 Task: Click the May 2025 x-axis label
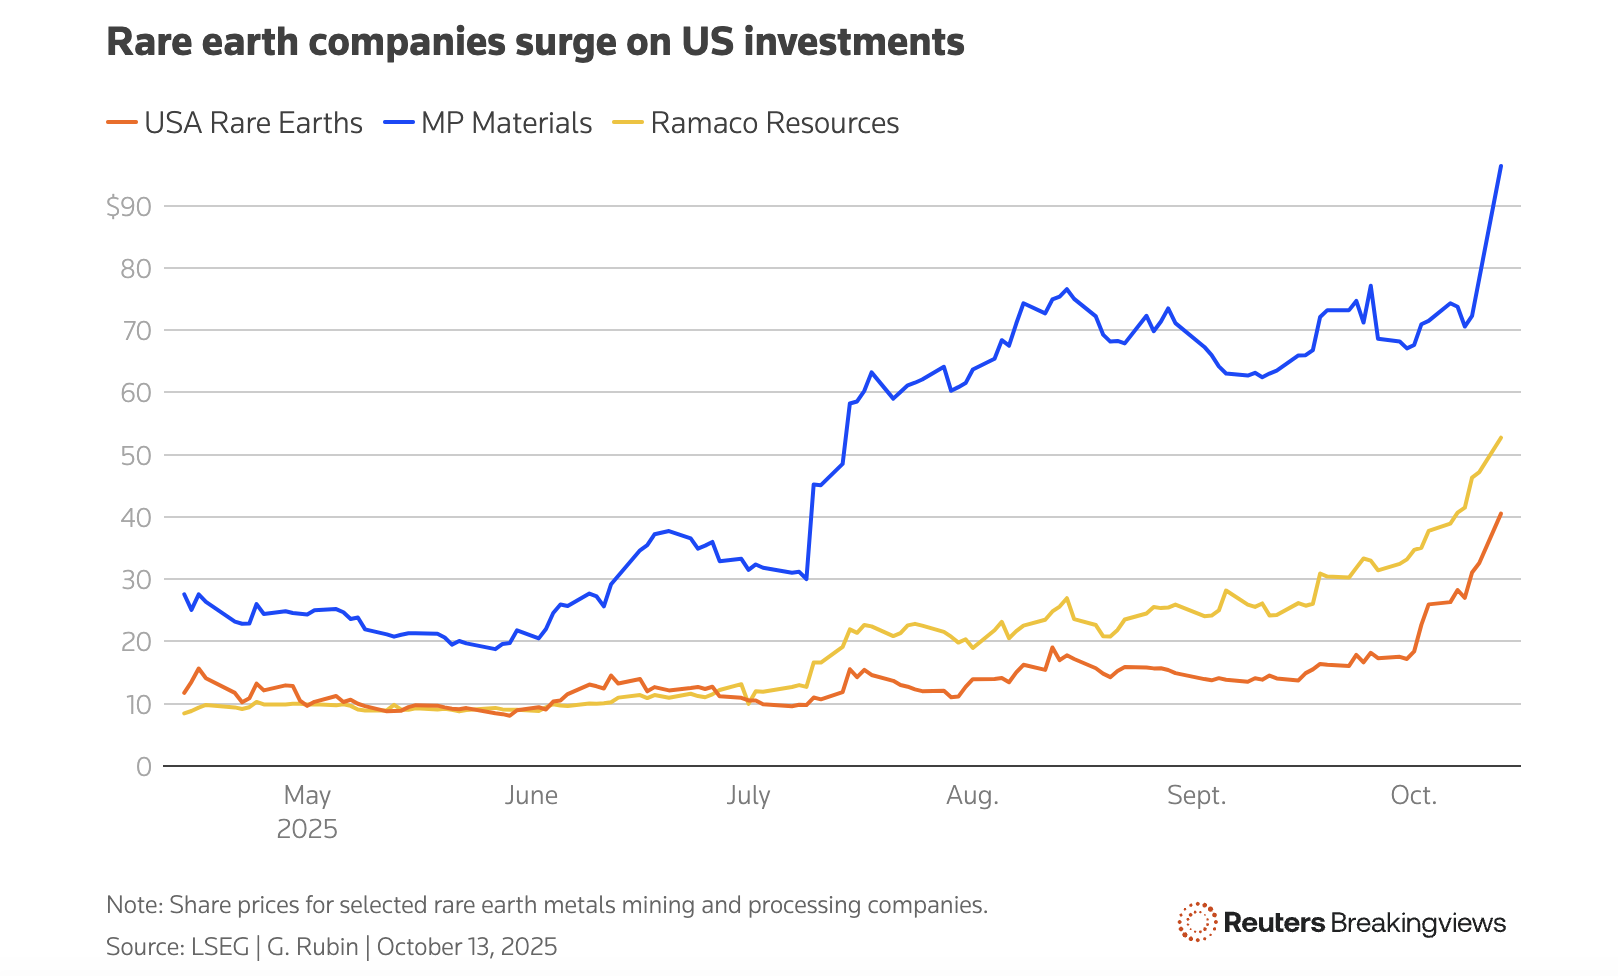click(307, 811)
